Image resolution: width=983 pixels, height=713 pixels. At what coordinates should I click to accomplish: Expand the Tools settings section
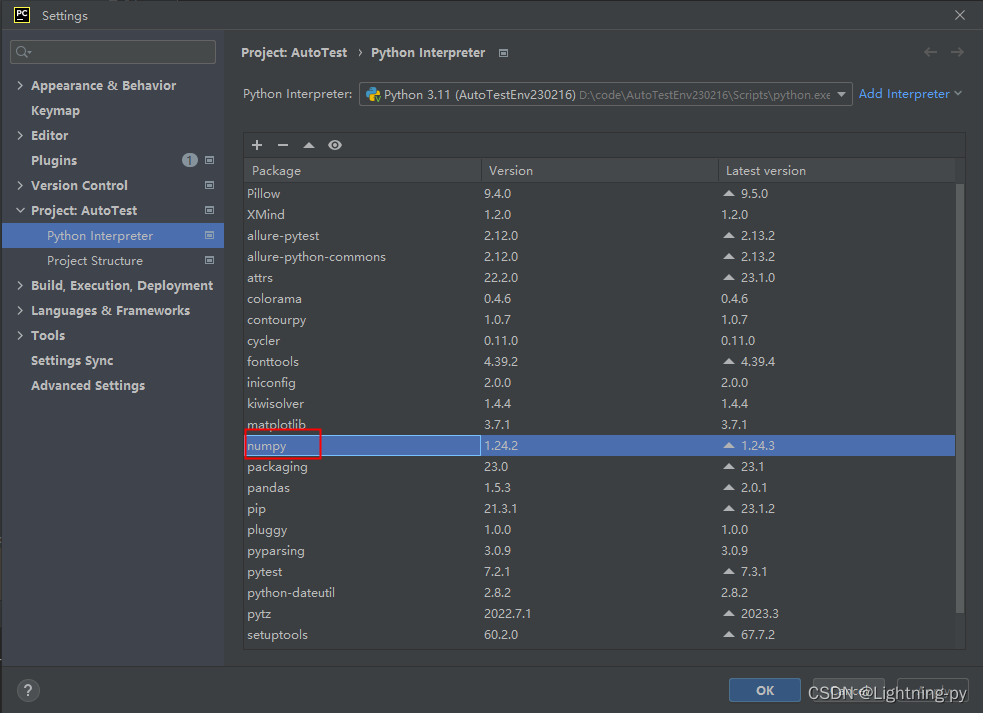coord(20,335)
